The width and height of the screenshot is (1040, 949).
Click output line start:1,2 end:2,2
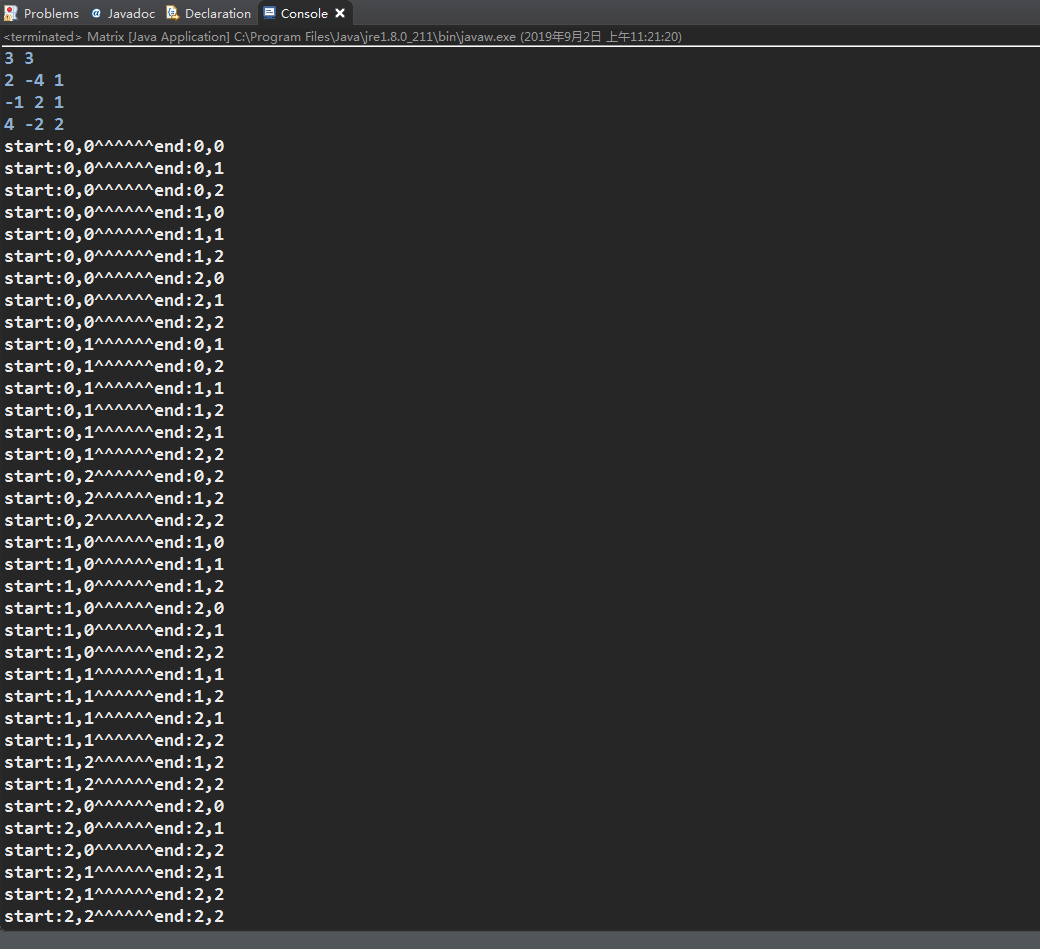114,785
